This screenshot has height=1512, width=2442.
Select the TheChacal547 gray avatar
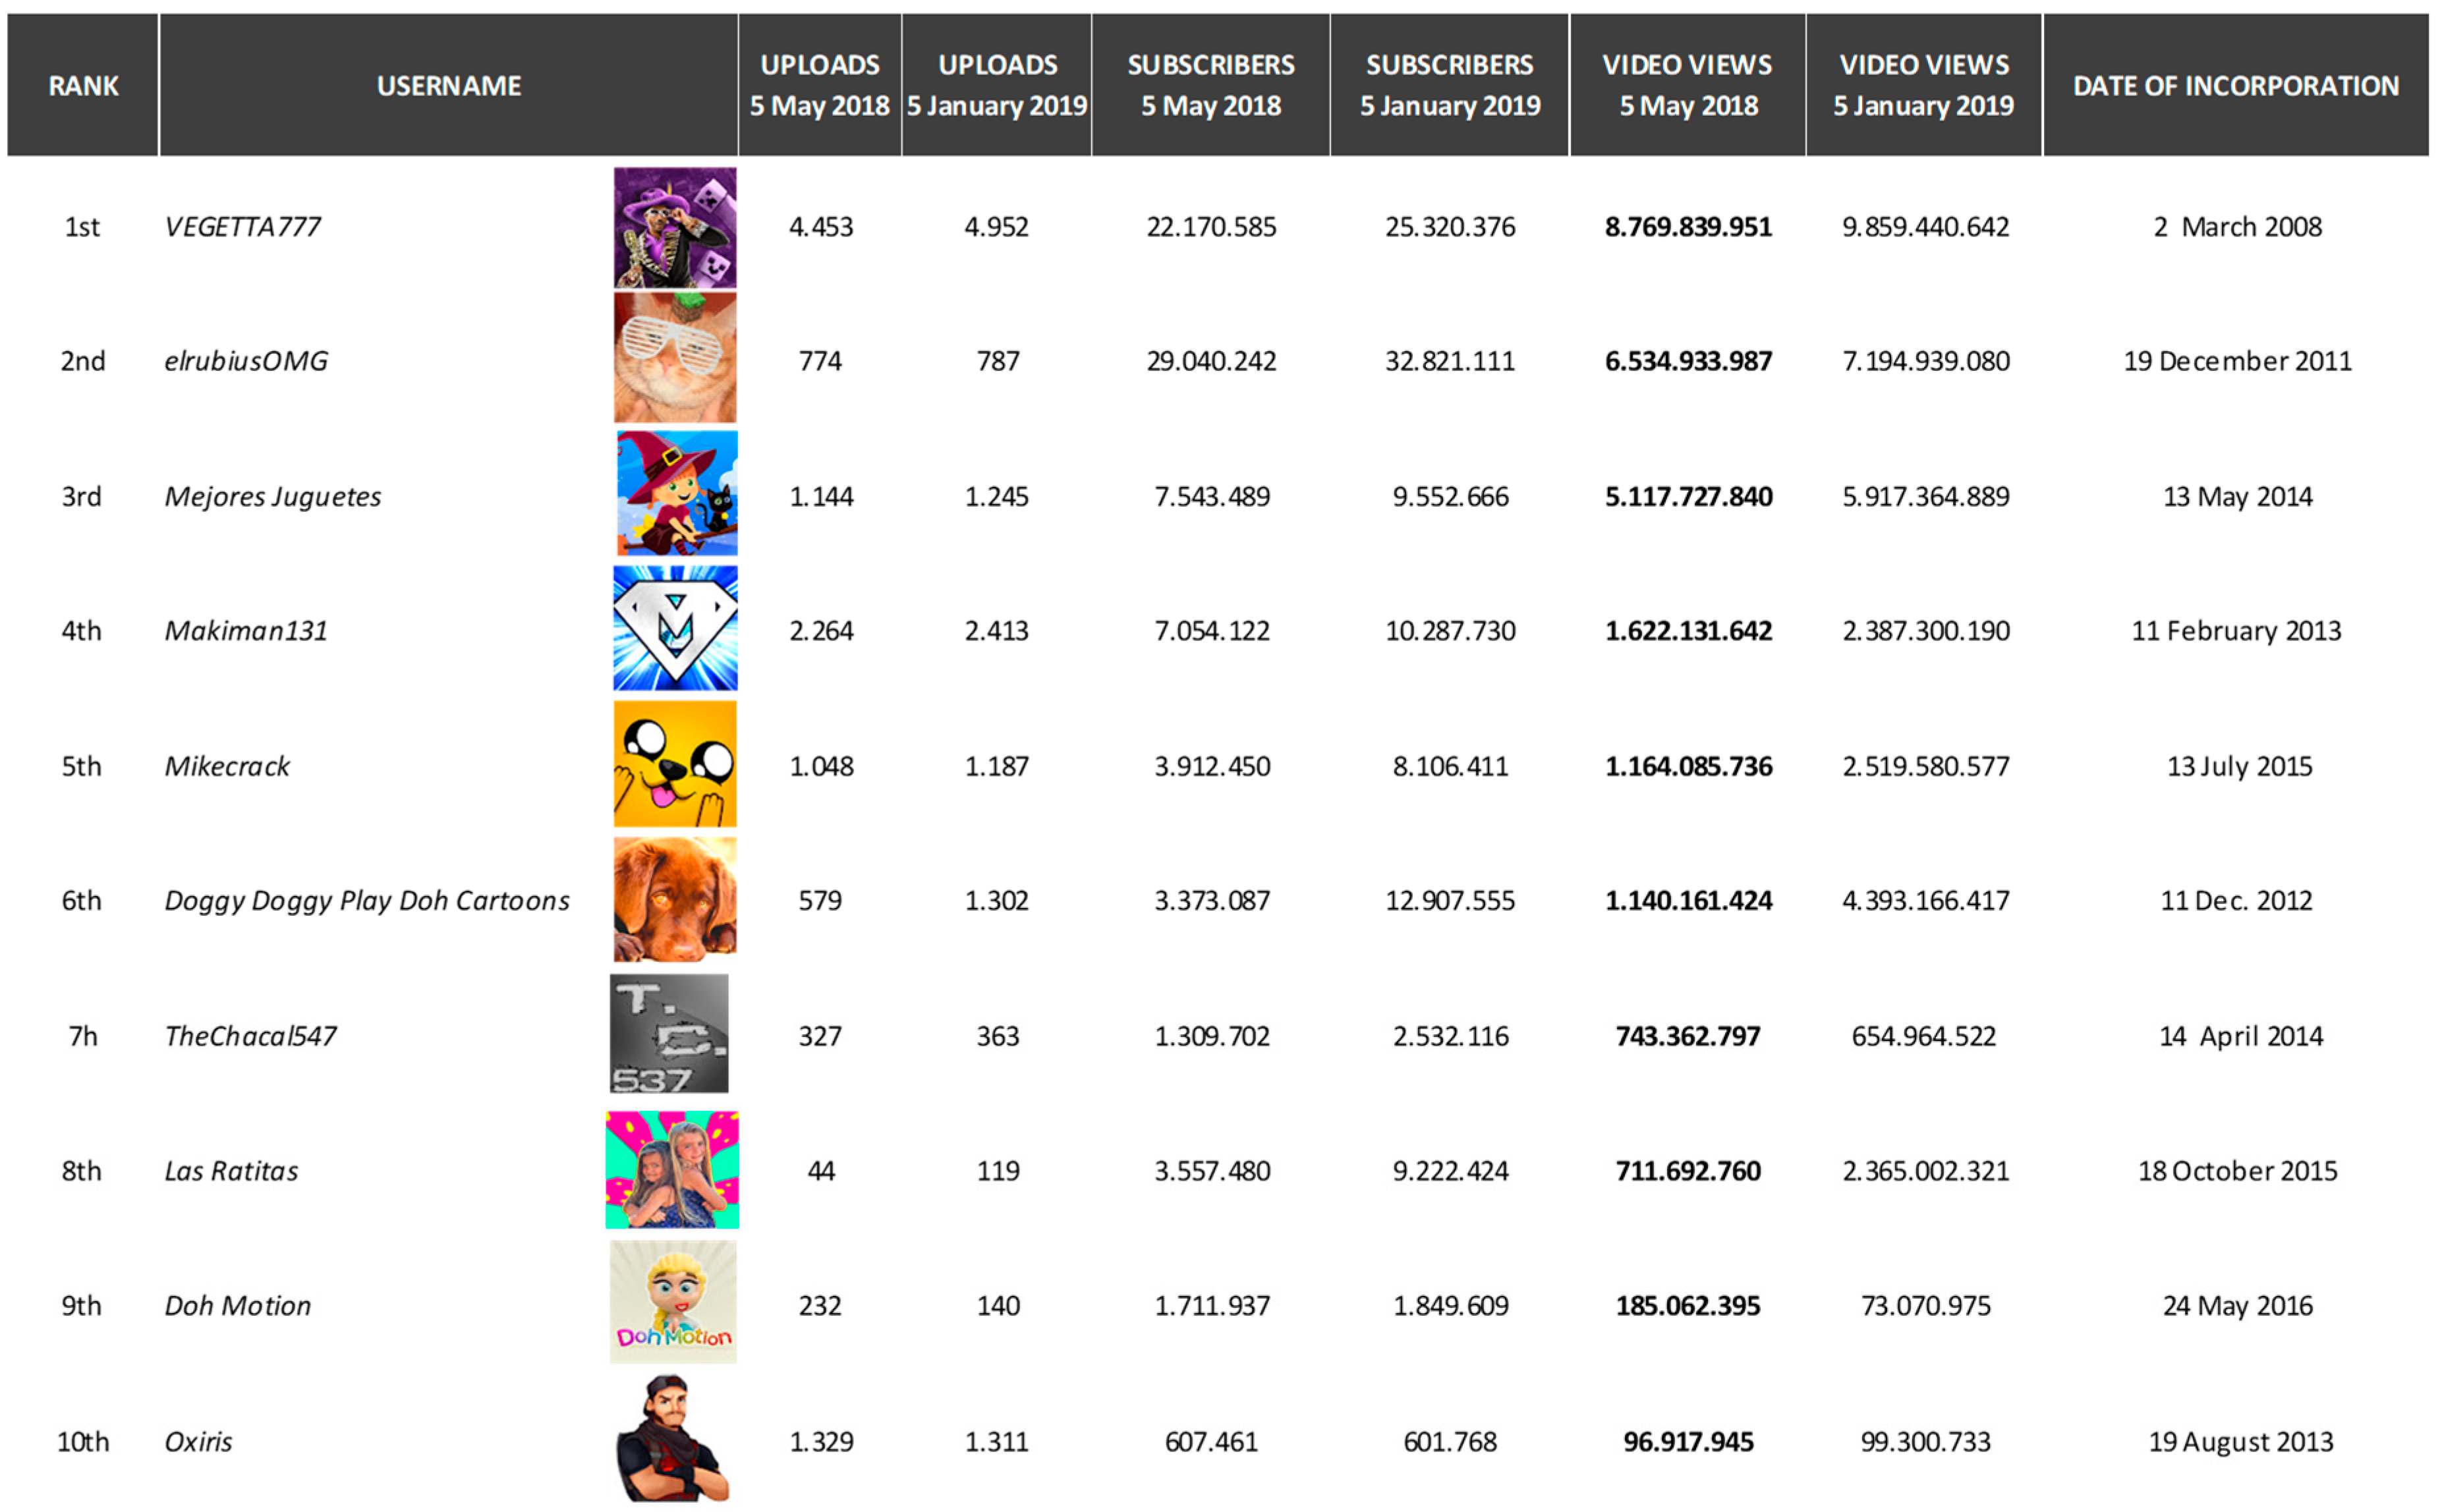[x=668, y=1033]
